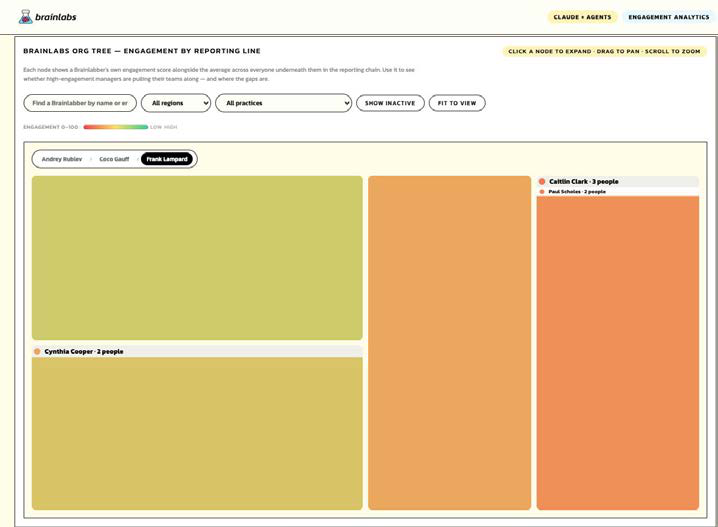
Task: Click the orange dot beside Paul Scholes
Action: pyautogui.click(x=542, y=191)
